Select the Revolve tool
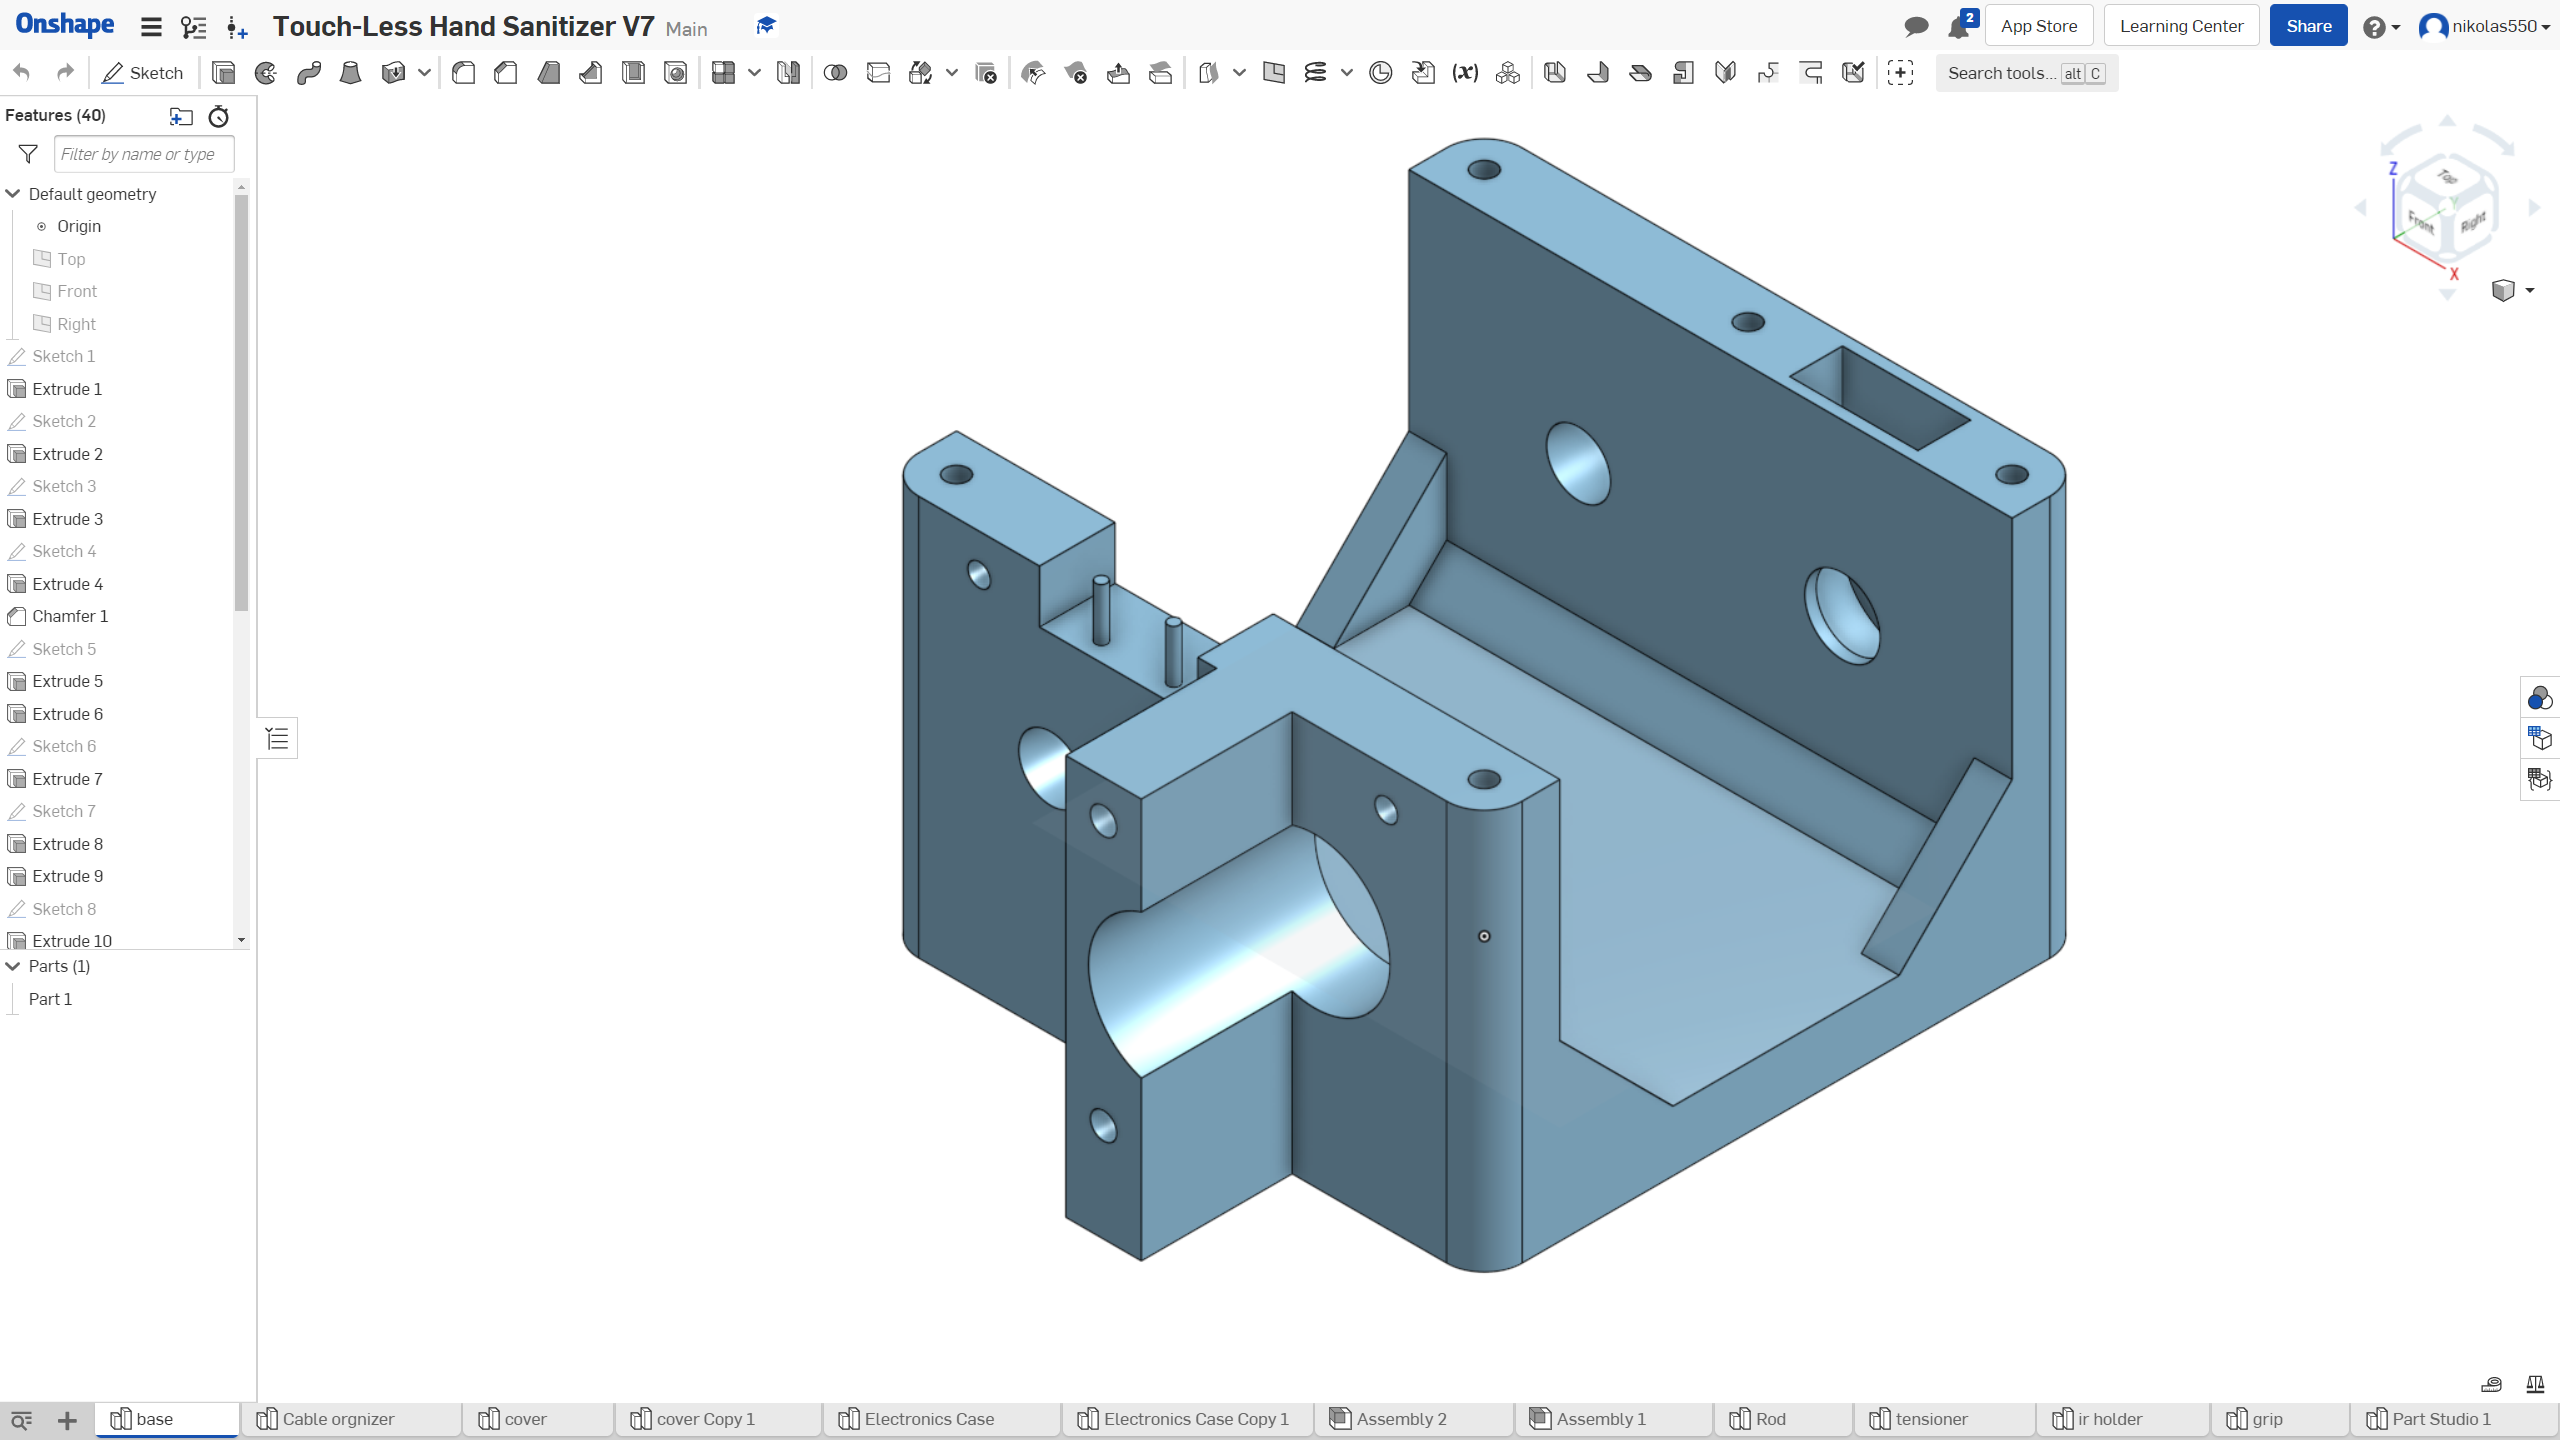The width and height of the screenshot is (2560, 1440). [x=266, y=72]
